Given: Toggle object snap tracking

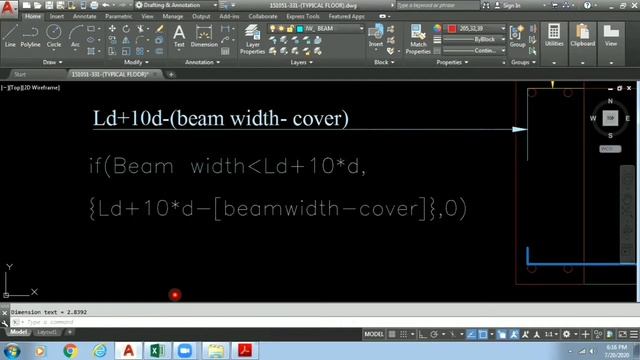Looking at the screenshot, I should click(x=471, y=334).
